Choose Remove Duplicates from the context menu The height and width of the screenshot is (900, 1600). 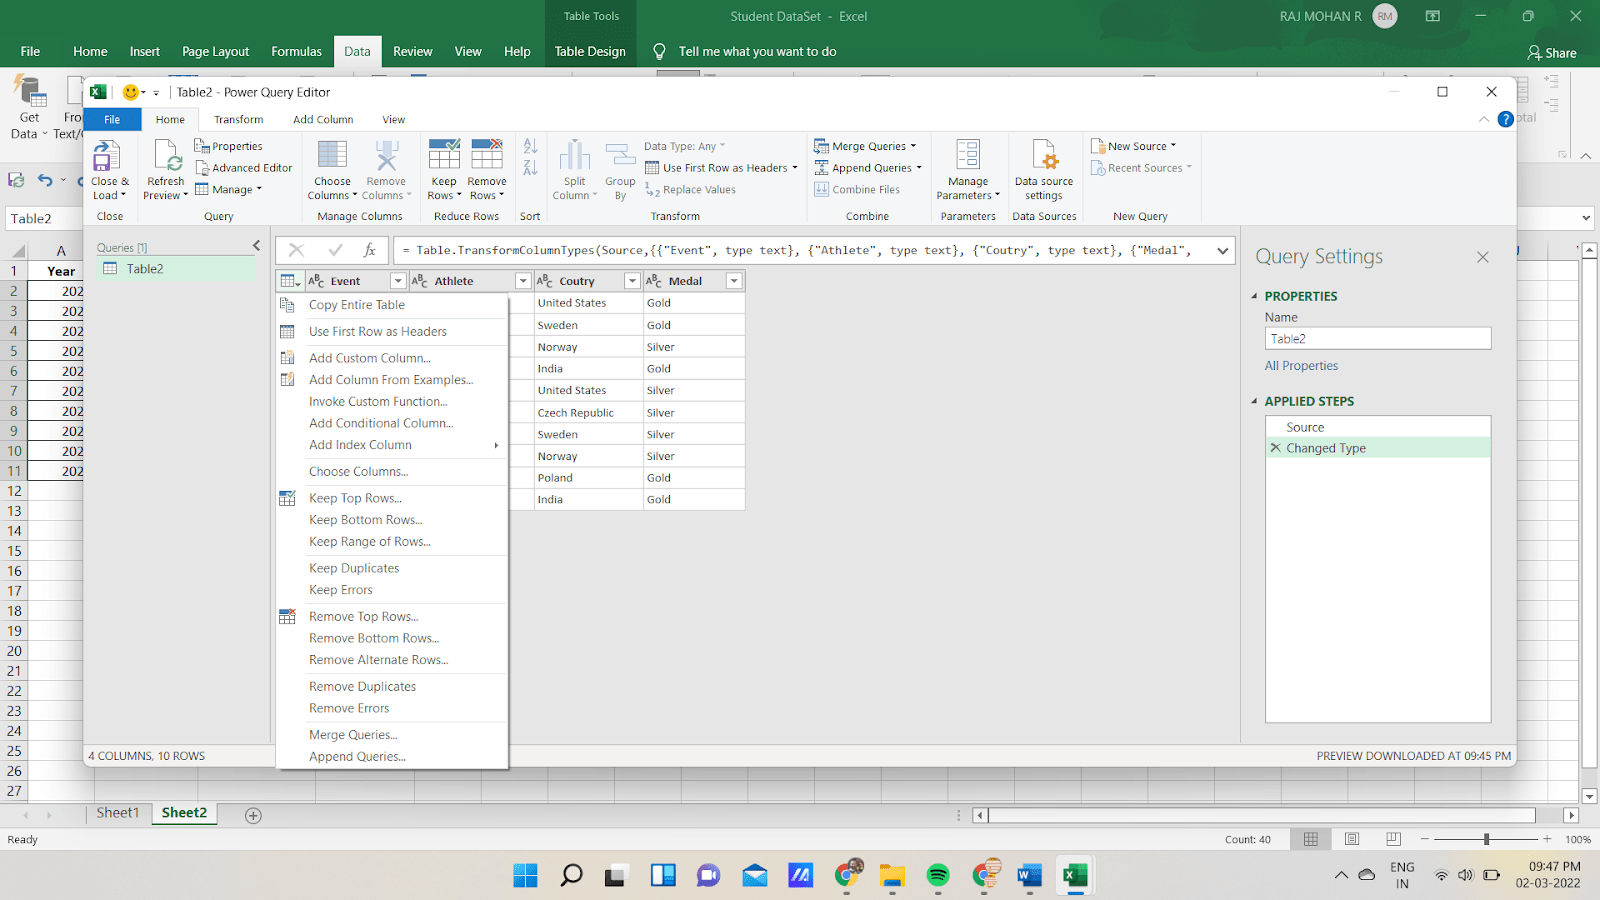362,686
